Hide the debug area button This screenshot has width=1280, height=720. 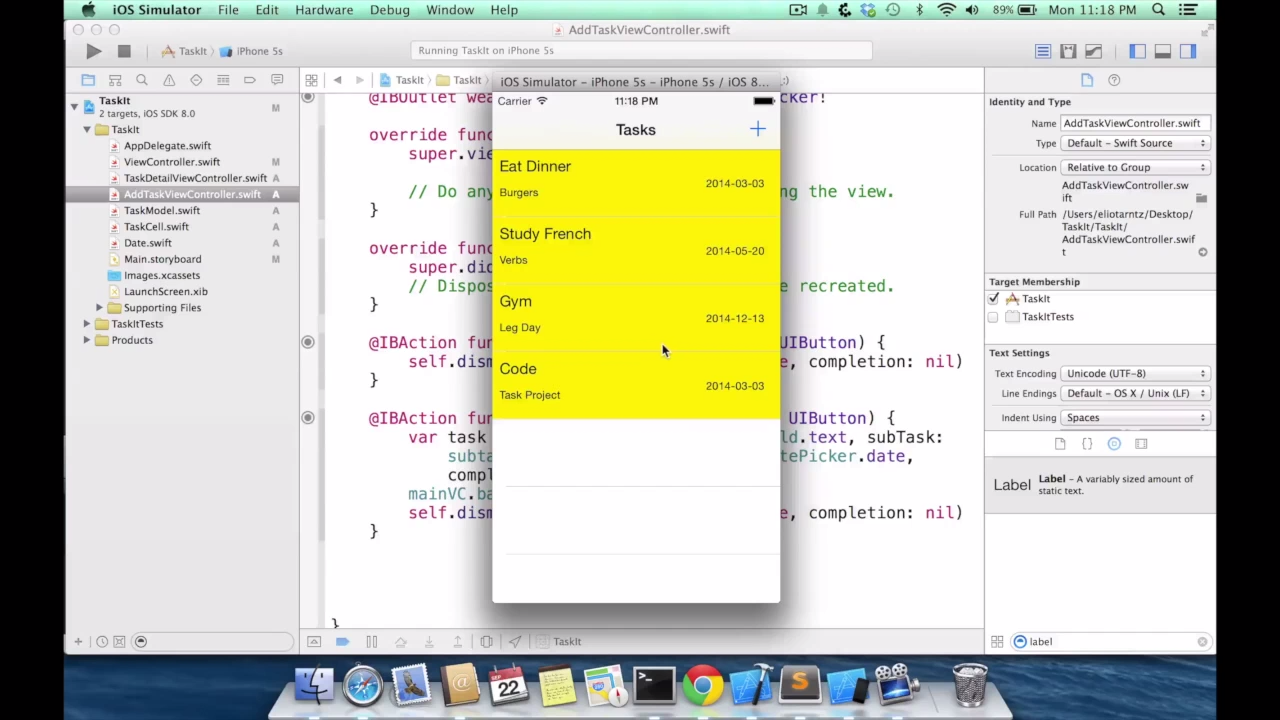[314, 642]
